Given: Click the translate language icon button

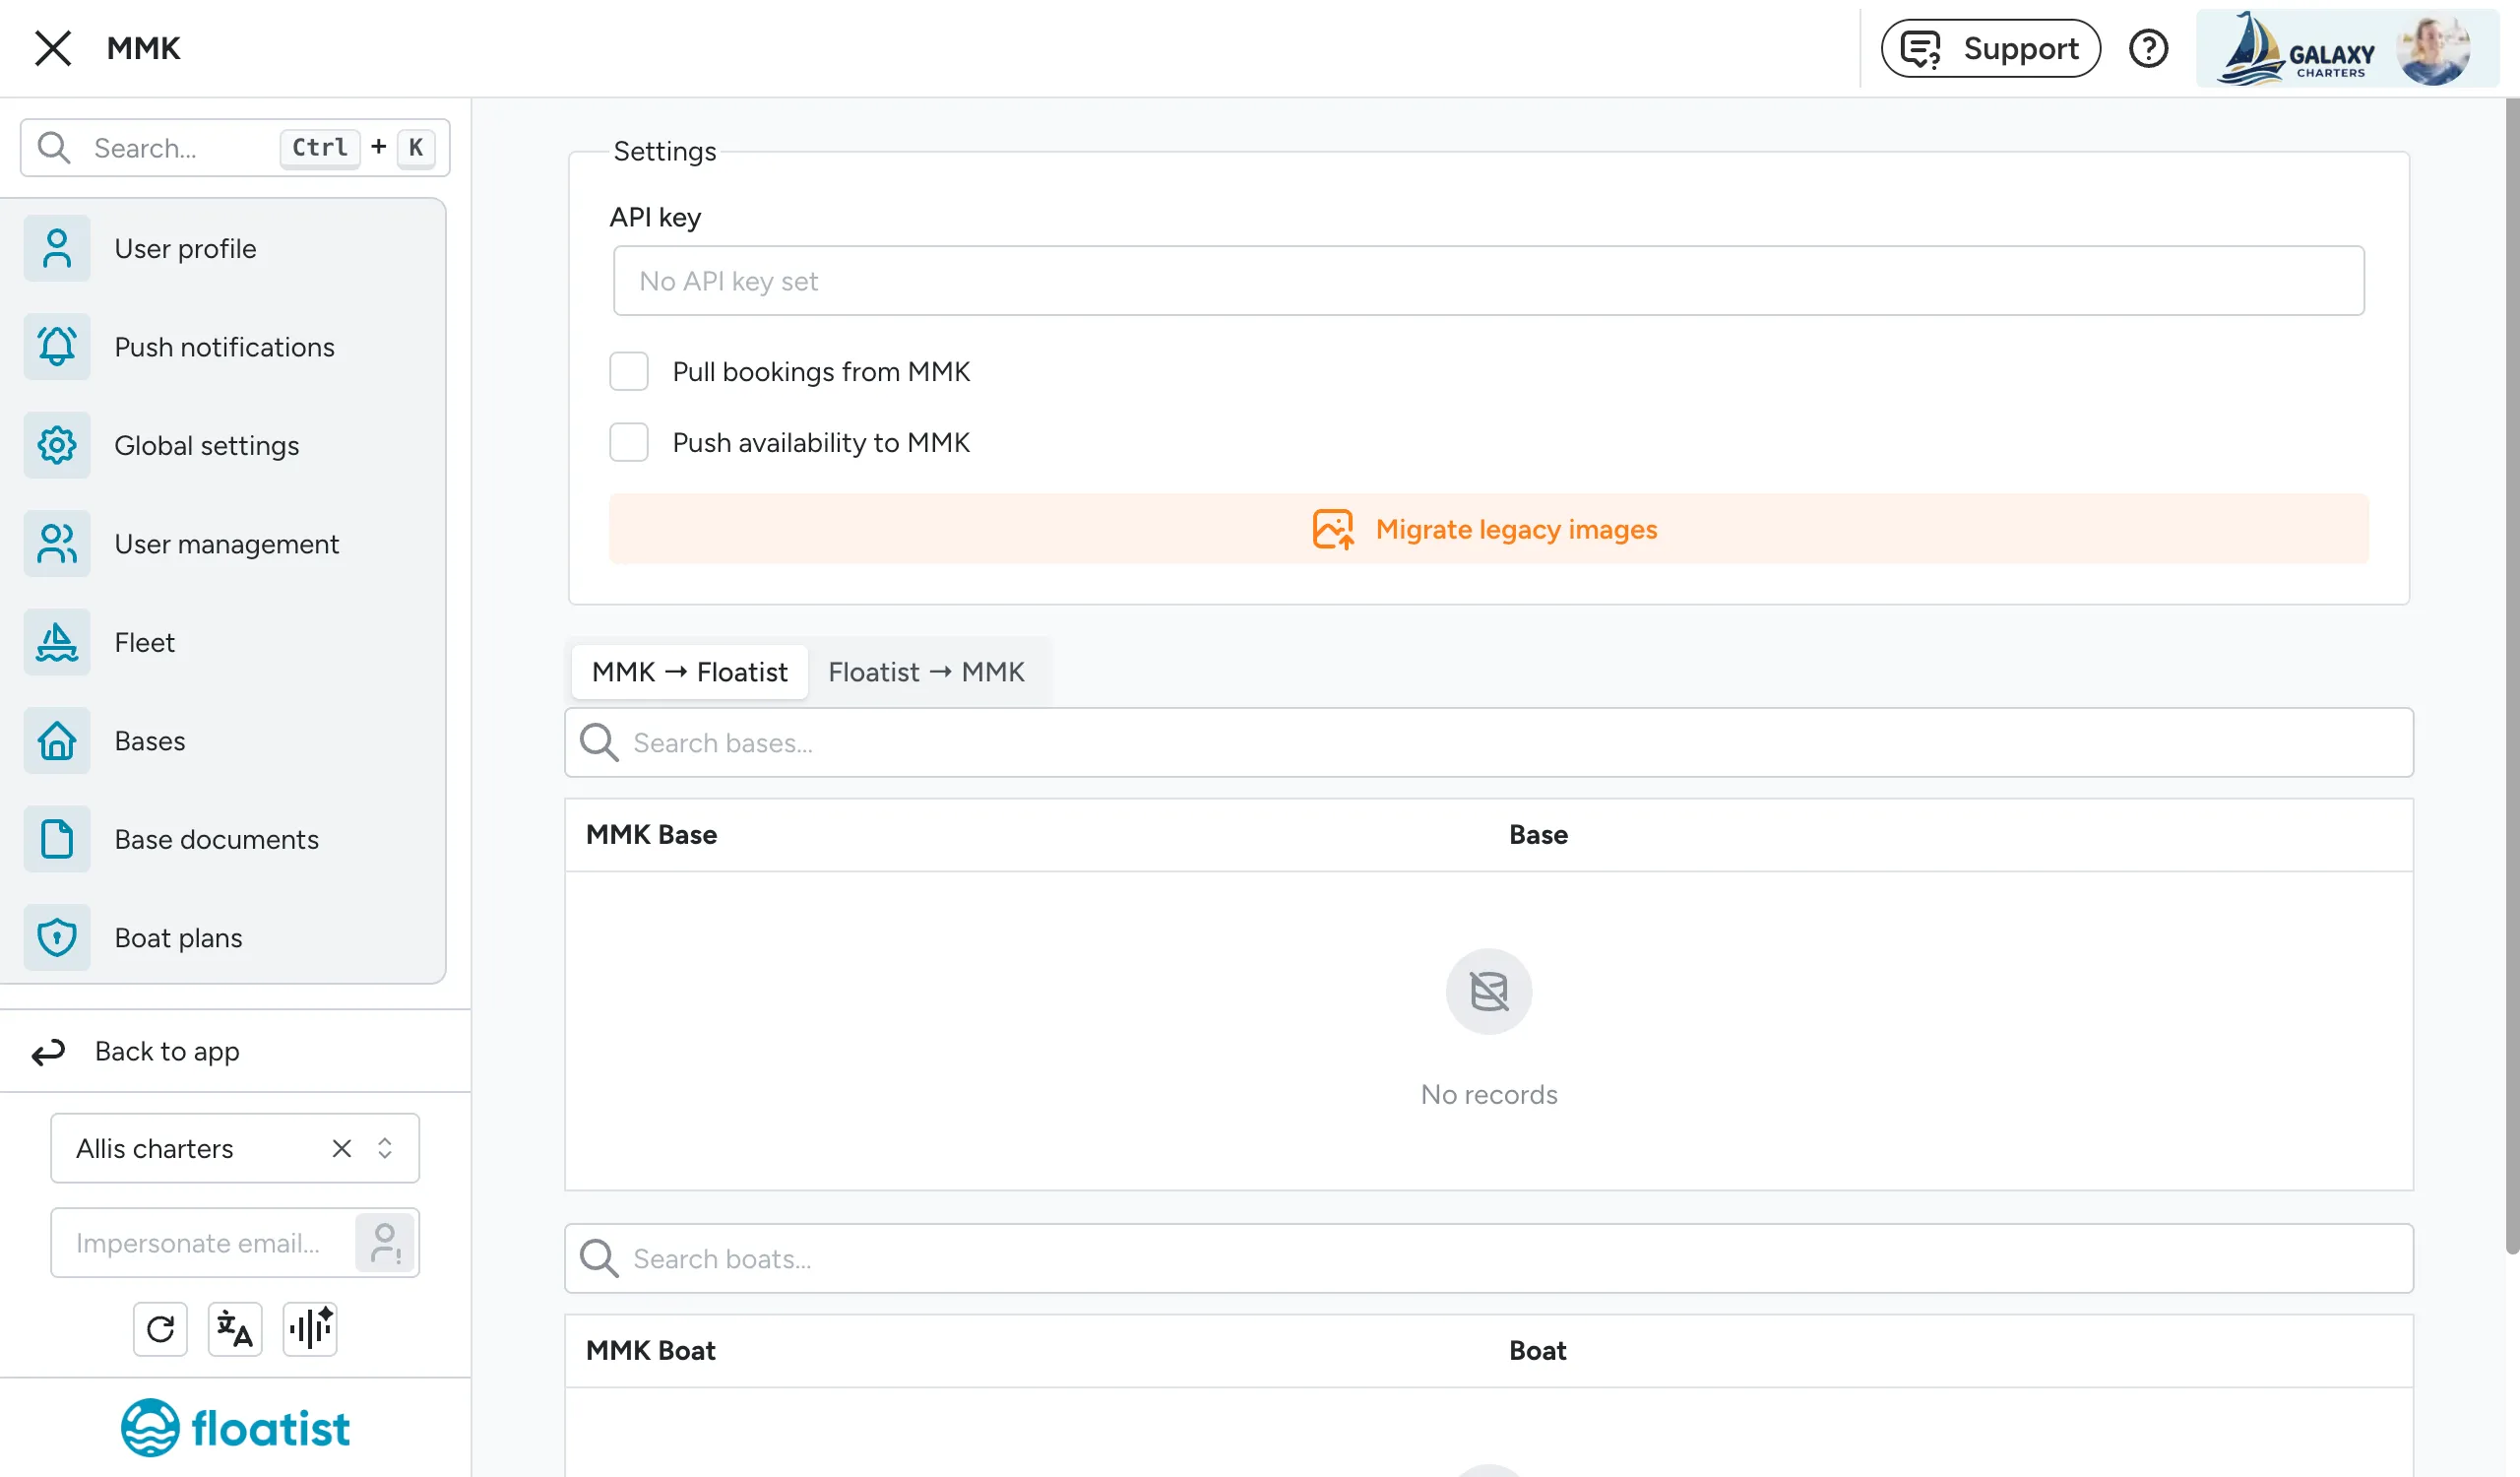Looking at the screenshot, I should (x=235, y=1329).
